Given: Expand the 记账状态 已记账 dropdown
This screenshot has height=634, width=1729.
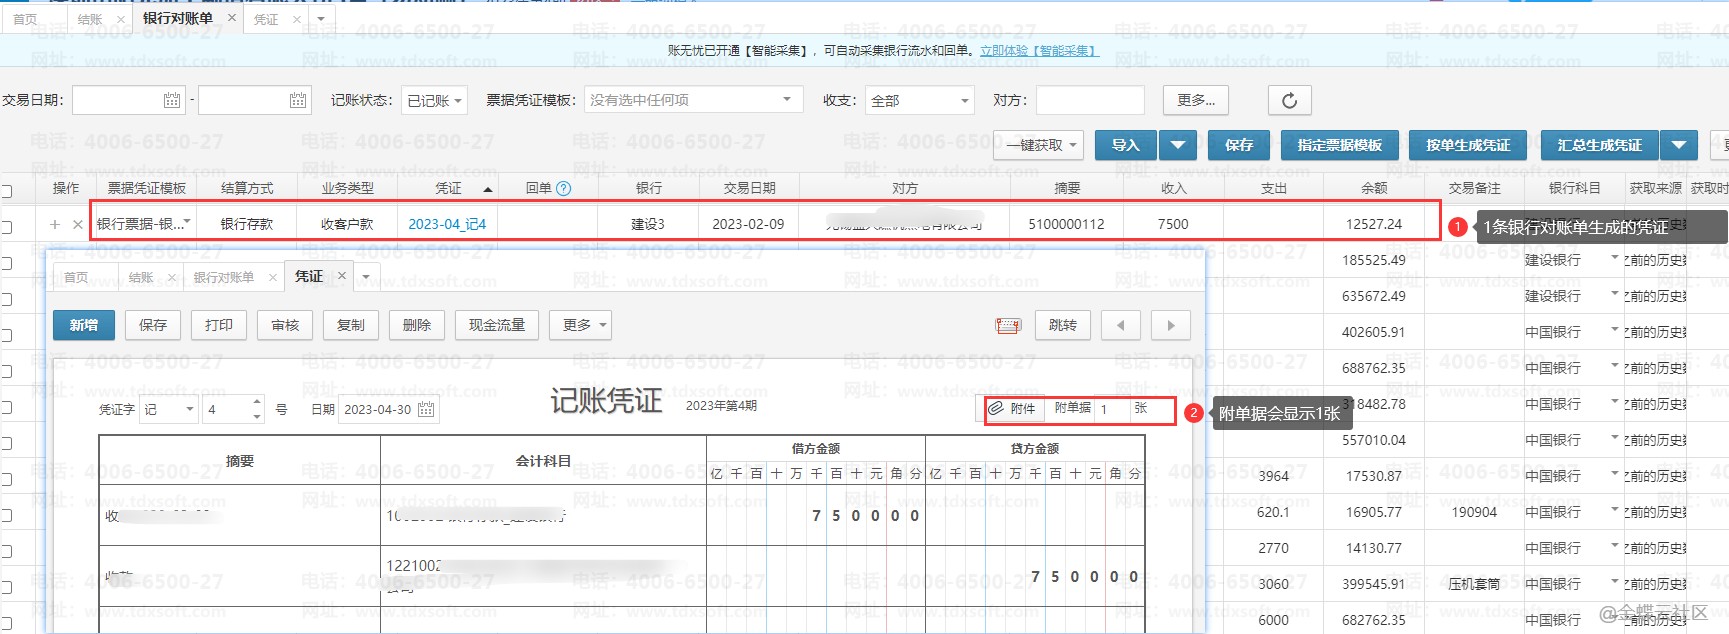Looking at the screenshot, I should 434,100.
